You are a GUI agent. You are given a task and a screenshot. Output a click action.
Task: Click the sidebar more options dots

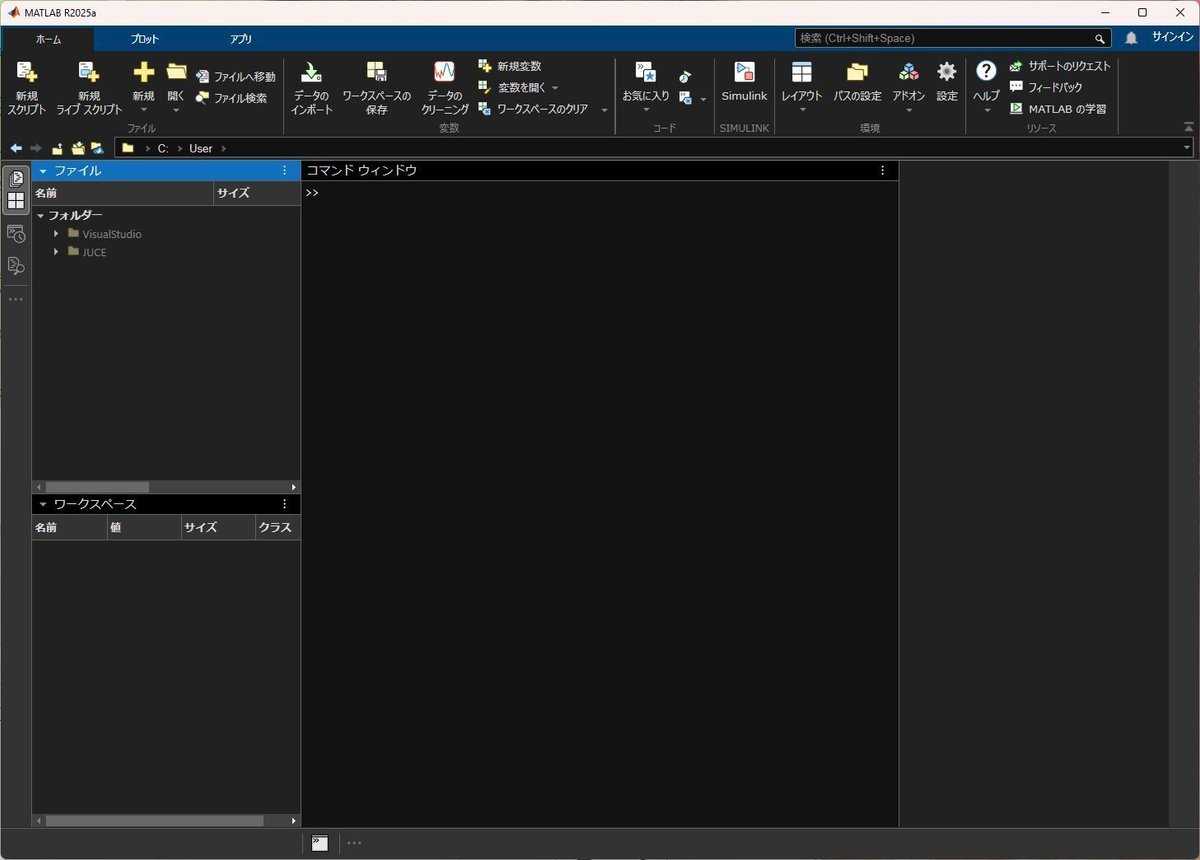point(16,299)
